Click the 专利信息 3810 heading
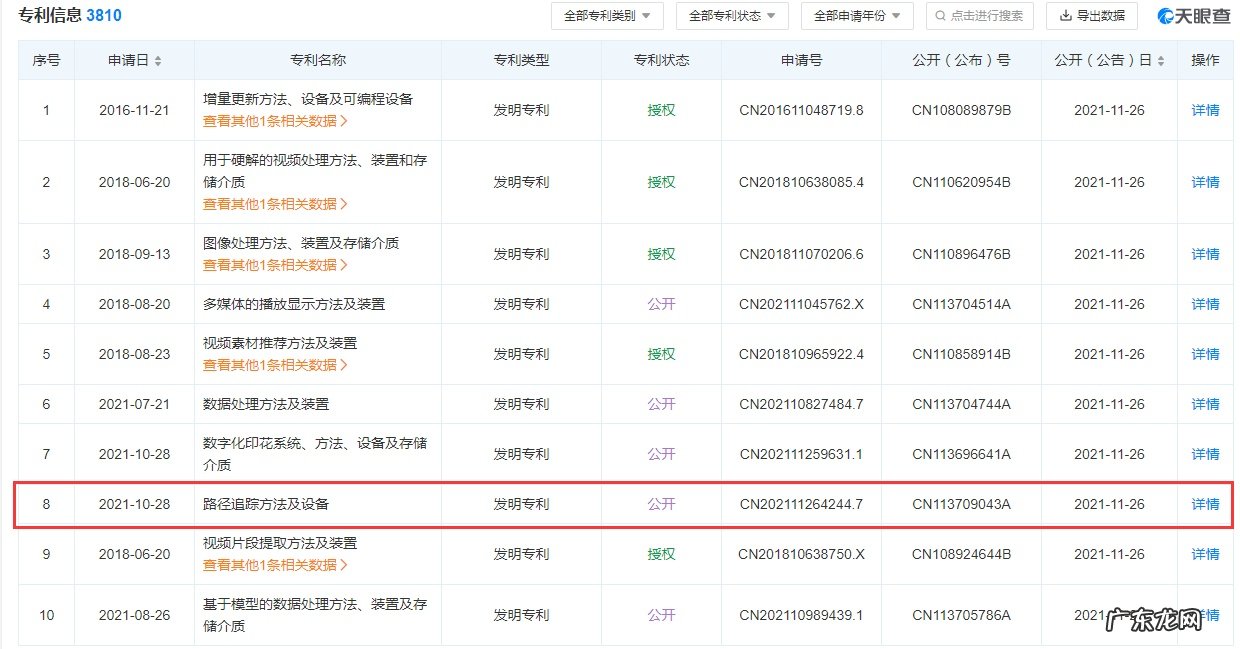 click(70, 16)
